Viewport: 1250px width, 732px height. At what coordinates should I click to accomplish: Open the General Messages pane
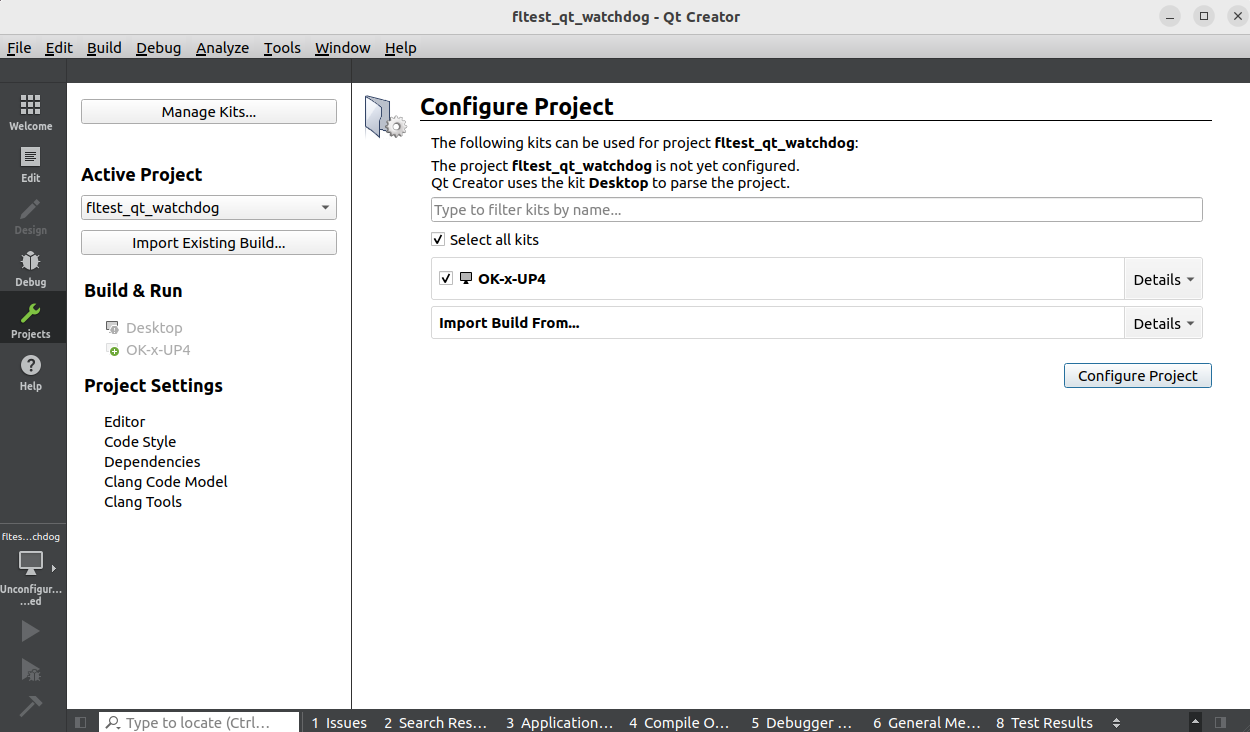[x=926, y=722]
